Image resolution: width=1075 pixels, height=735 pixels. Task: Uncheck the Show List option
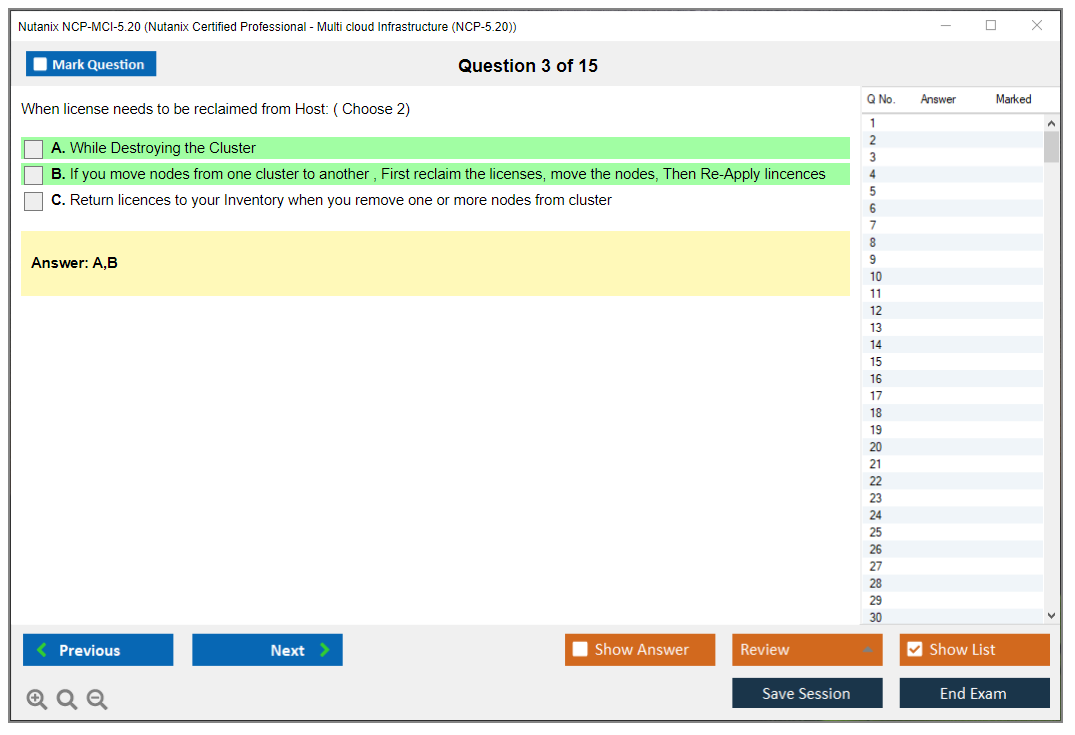(x=914, y=650)
